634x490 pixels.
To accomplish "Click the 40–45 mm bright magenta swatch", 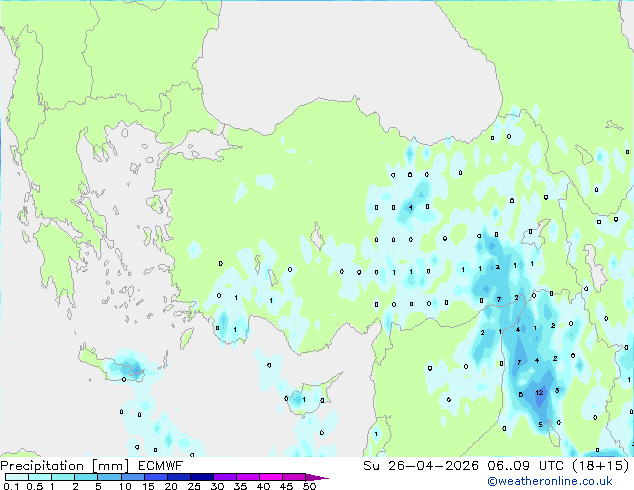I will [271, 477].
